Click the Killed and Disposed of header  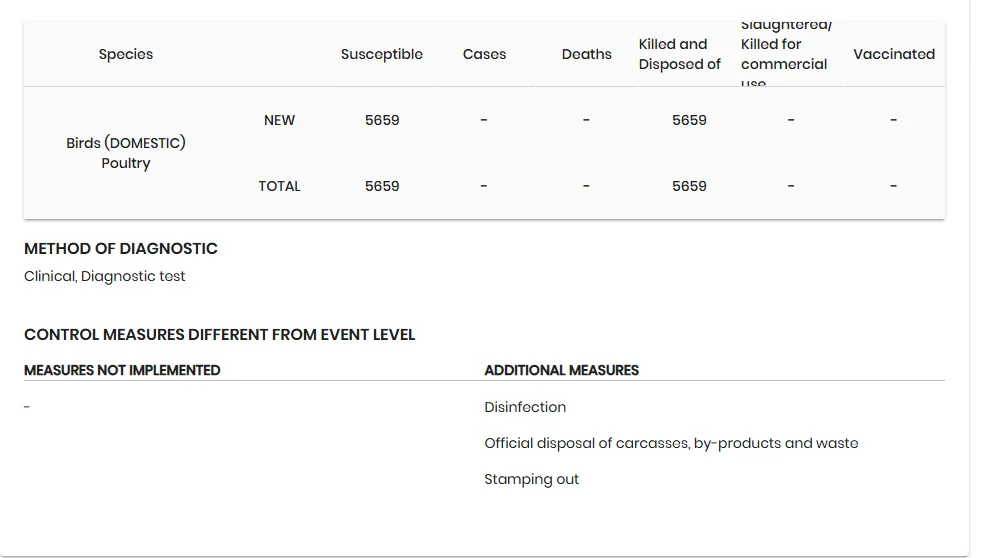pyautogui.click(x=680, y=54)
